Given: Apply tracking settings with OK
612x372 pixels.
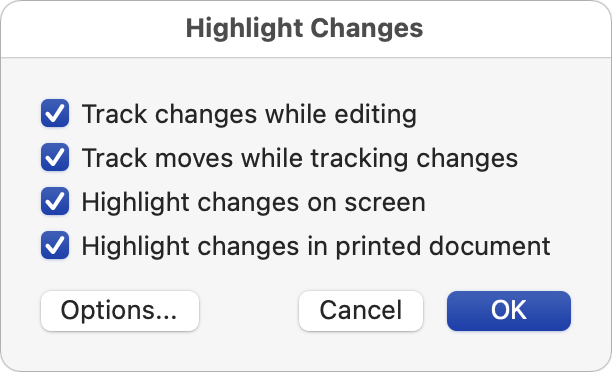Looking at the screenshot, I should click(x=509, y=311).
